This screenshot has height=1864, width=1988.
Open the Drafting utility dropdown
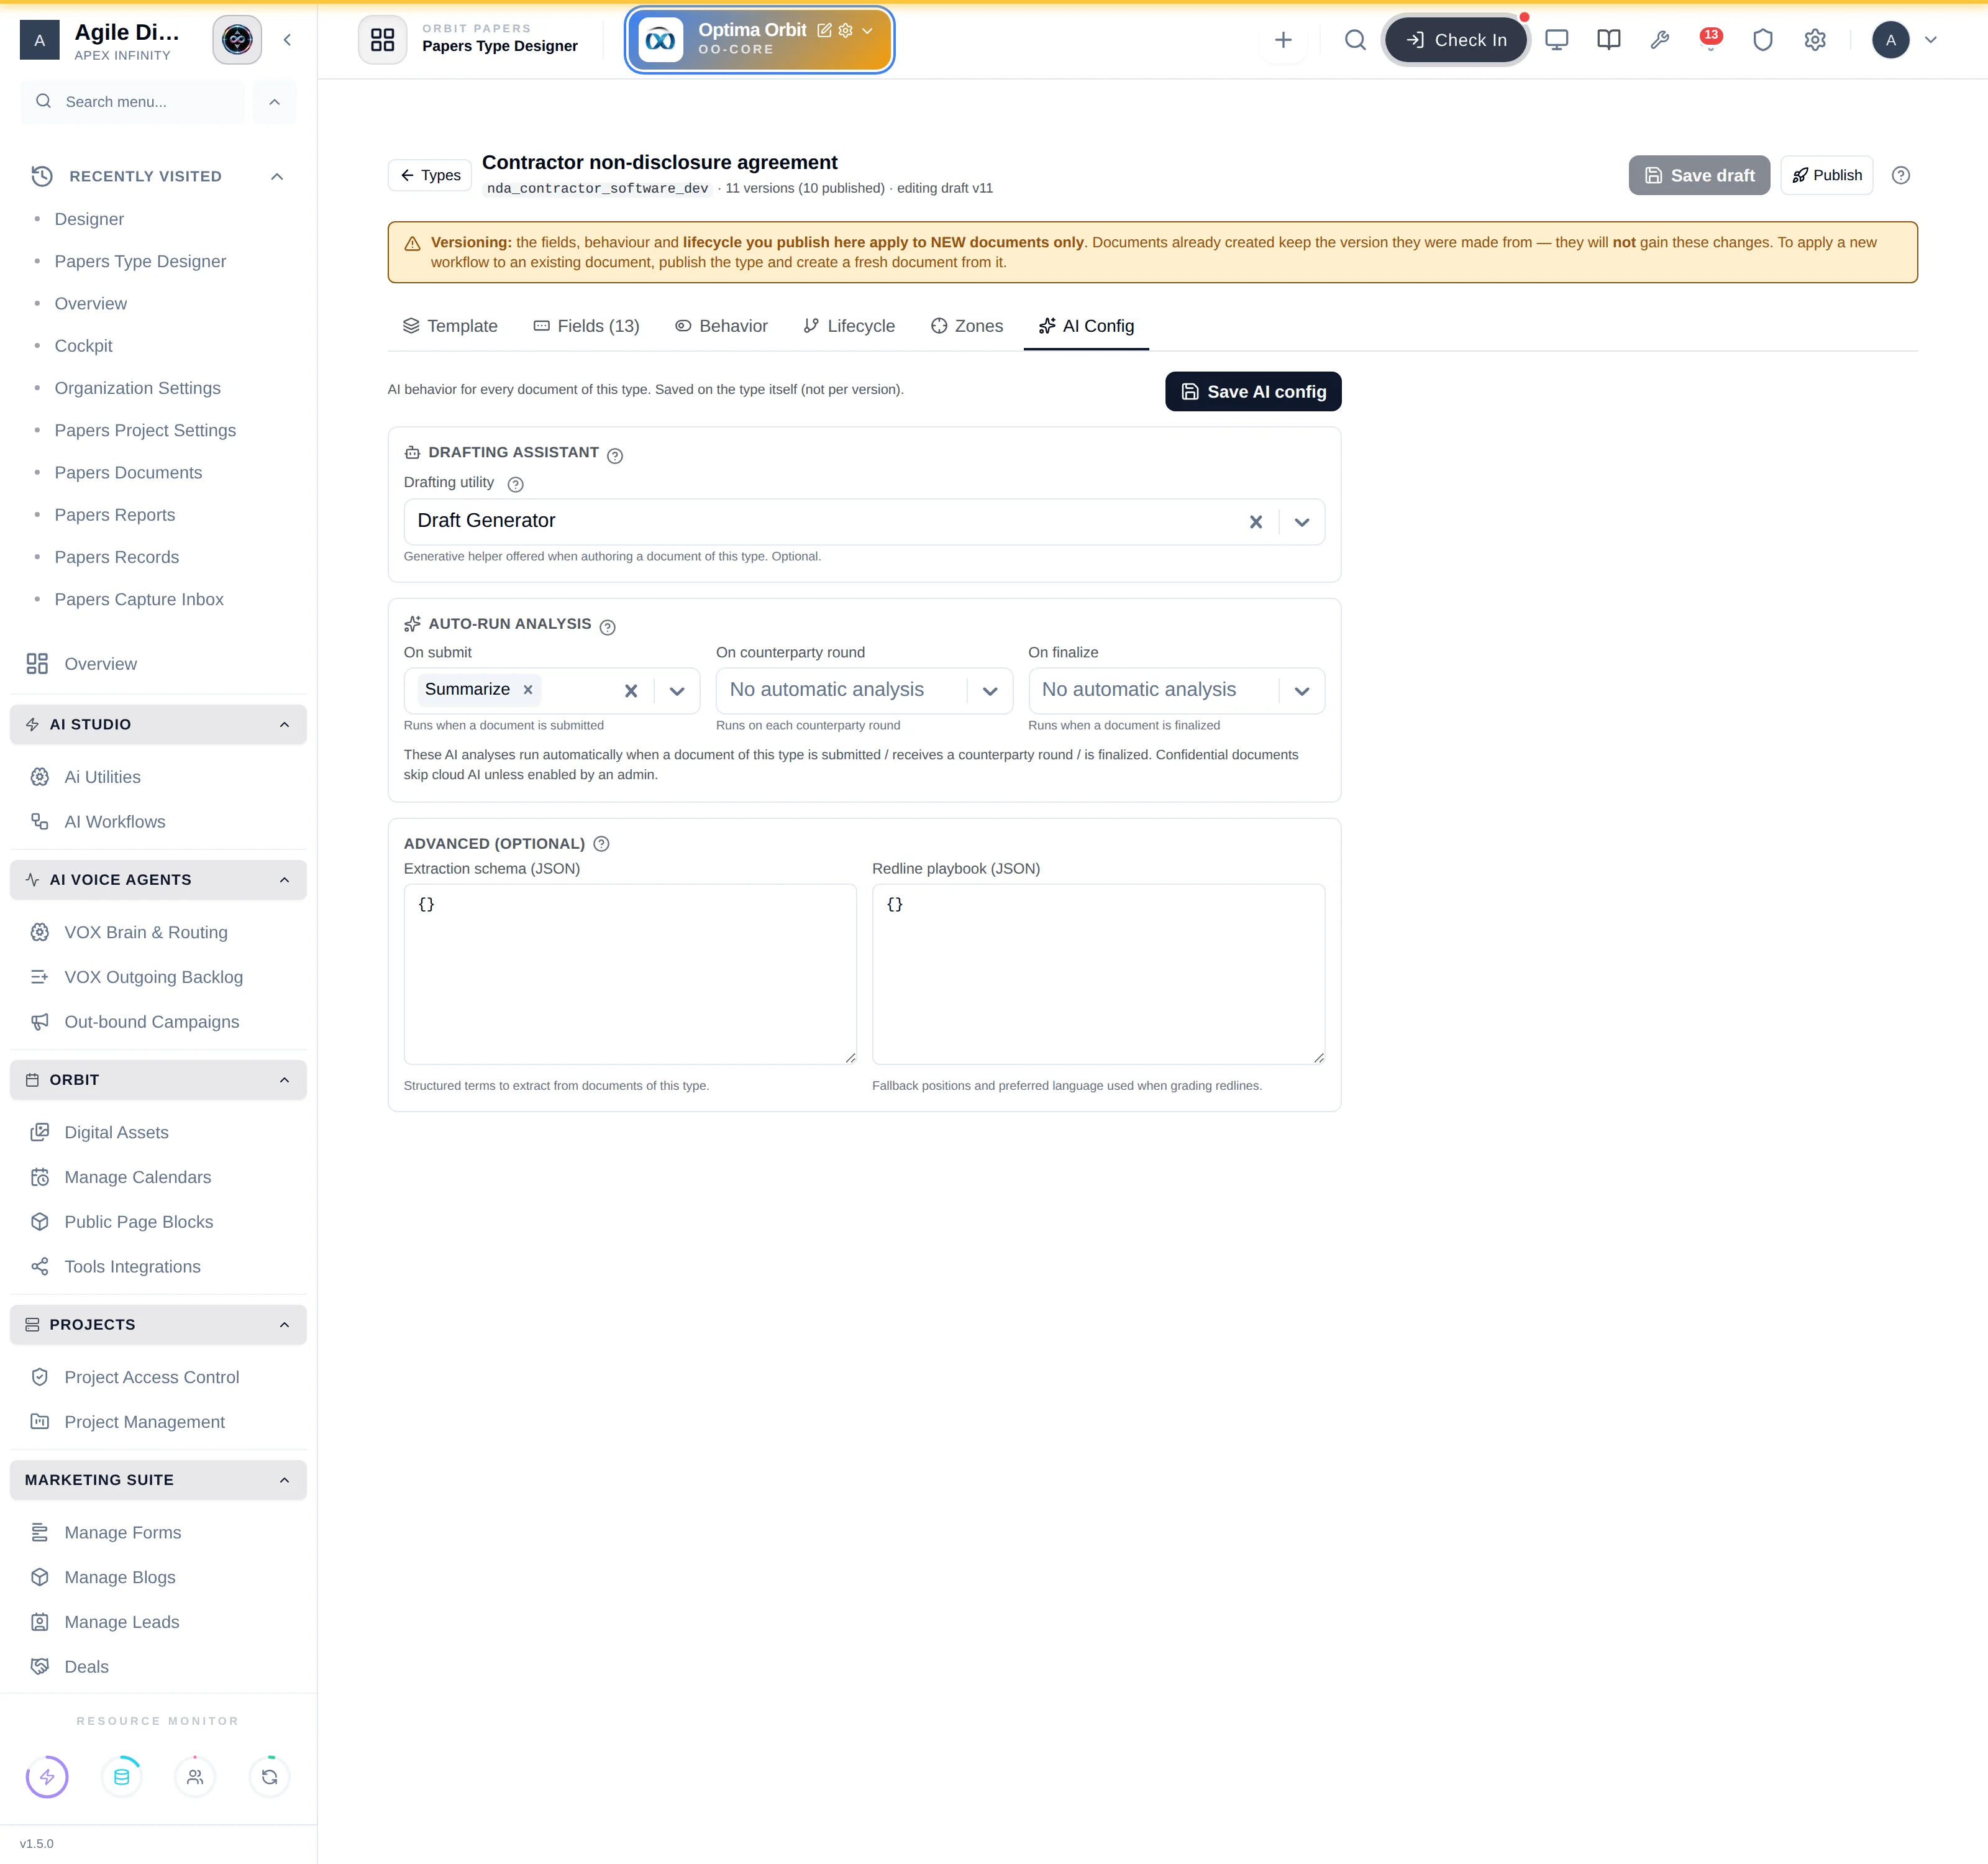coord(1302,522)
